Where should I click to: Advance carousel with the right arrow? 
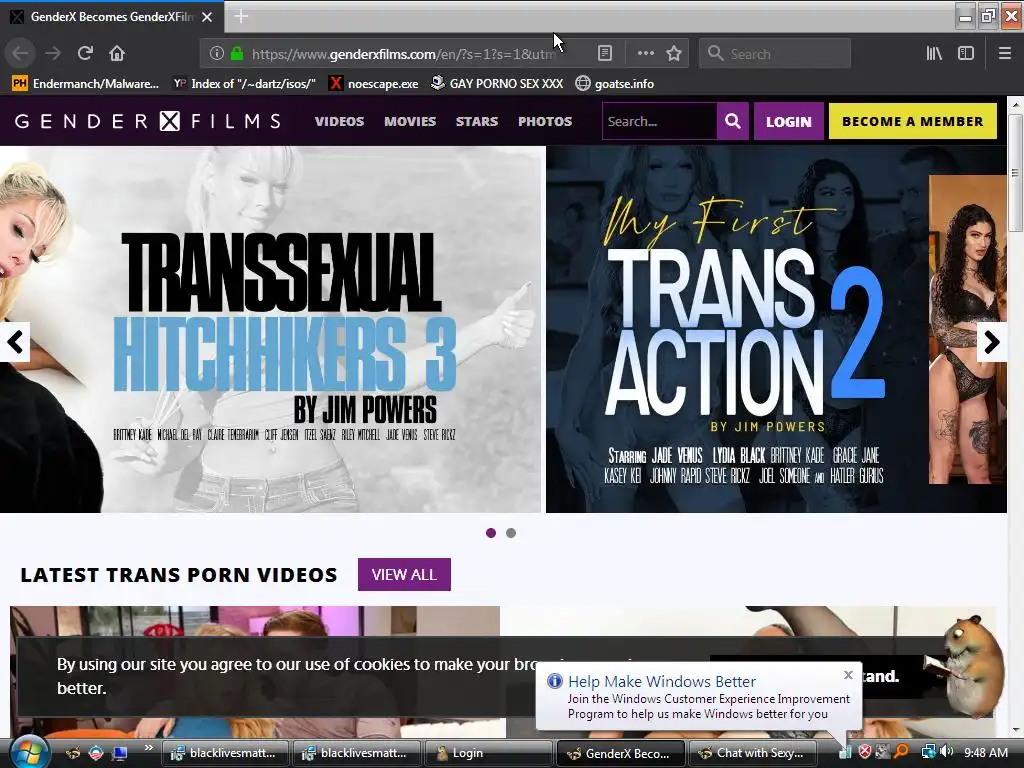(x=991, y=342)
